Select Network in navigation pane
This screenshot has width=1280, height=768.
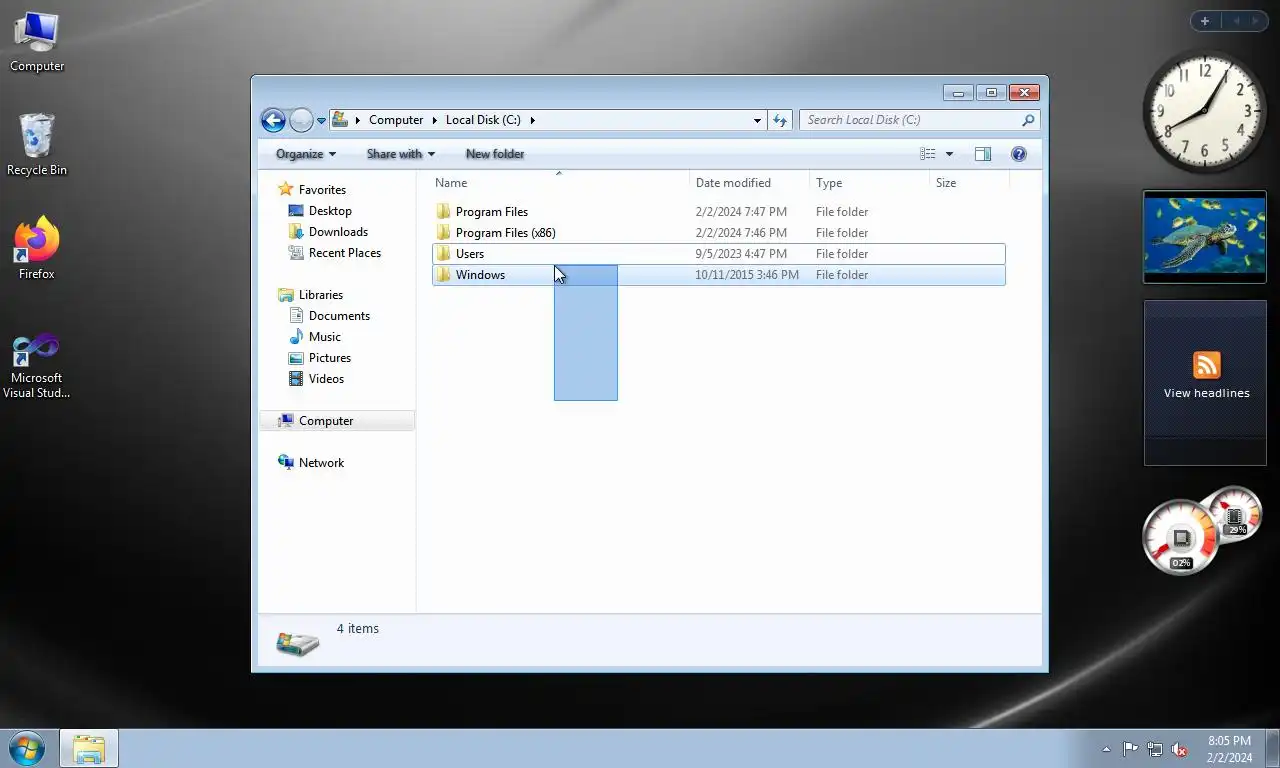[321, 463]
